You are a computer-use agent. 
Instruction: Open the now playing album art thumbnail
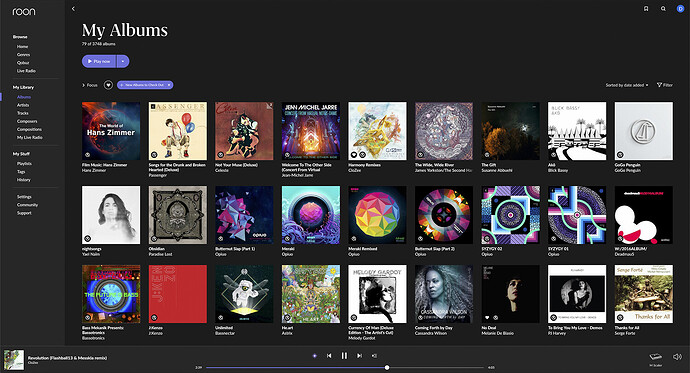[x=14, y=360]
